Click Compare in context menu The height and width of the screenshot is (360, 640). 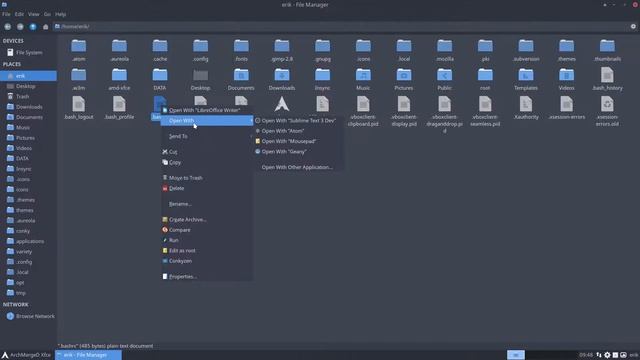coord(207,230)
